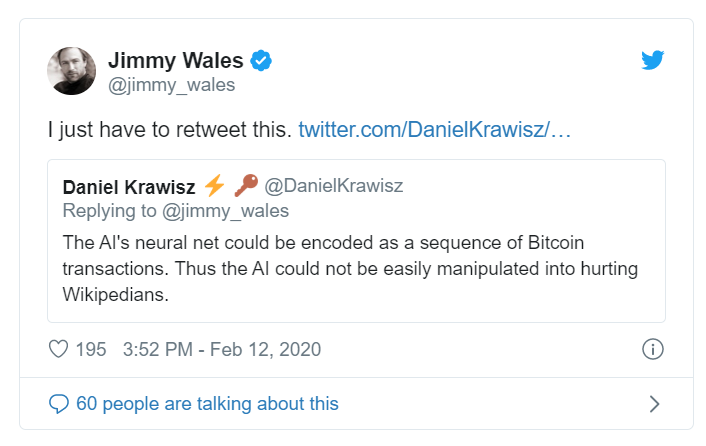This screenshot has height=446, width=706.
Task: Click the lightning bolt emoji
Action: pyautogui.click(x=214, y=186)
